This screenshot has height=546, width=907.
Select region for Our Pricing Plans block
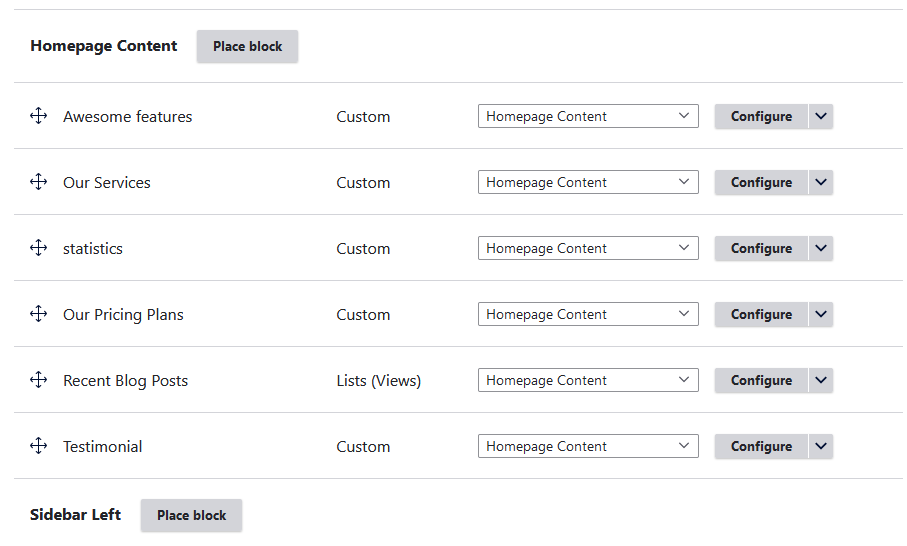pos(588,314)
